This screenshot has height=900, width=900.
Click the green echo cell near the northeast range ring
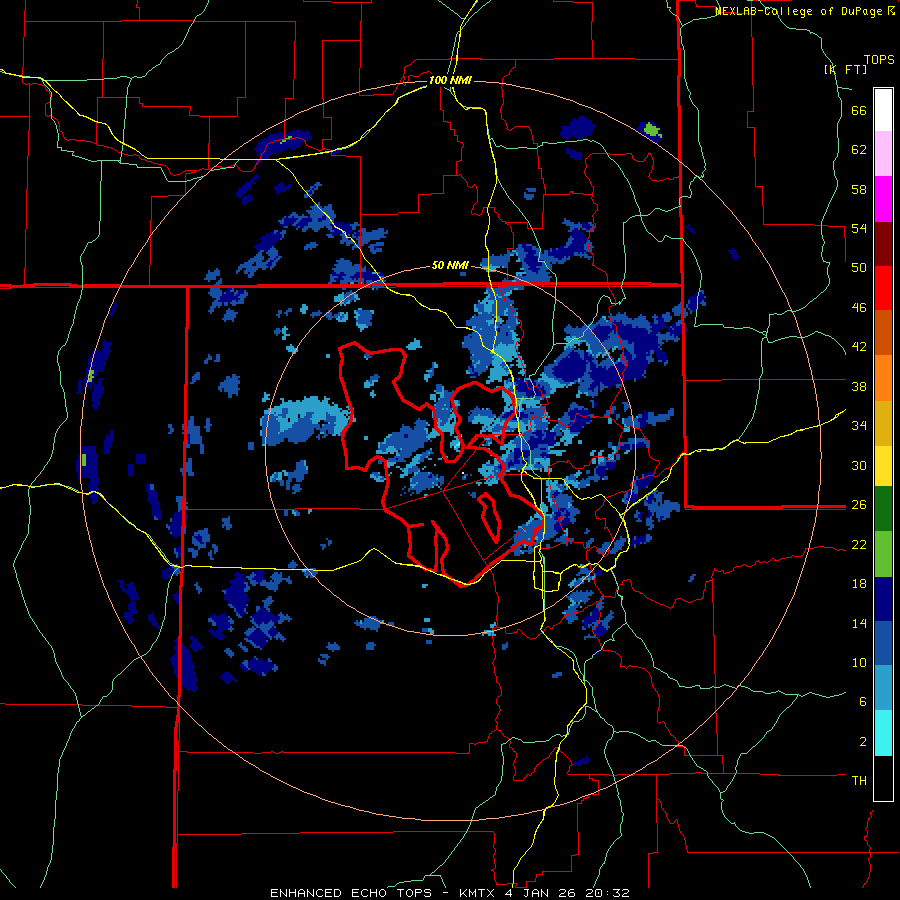click(x=651, y=130)
